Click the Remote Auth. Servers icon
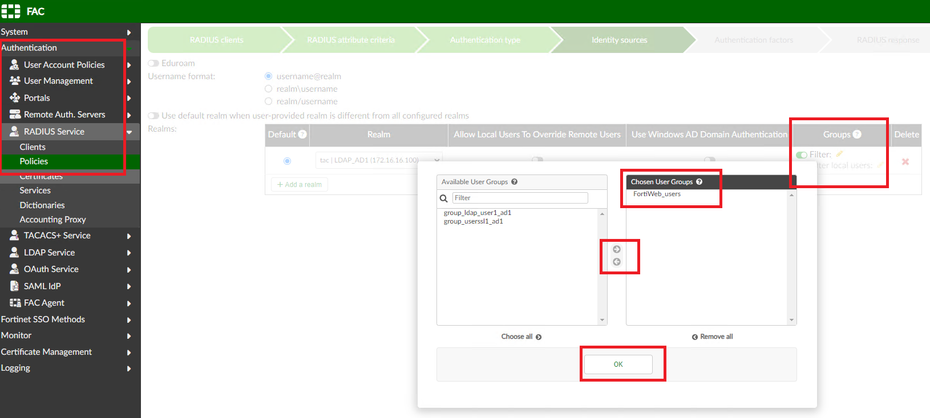The height and width of the screenshot is (418, 930). pos(14,114)
